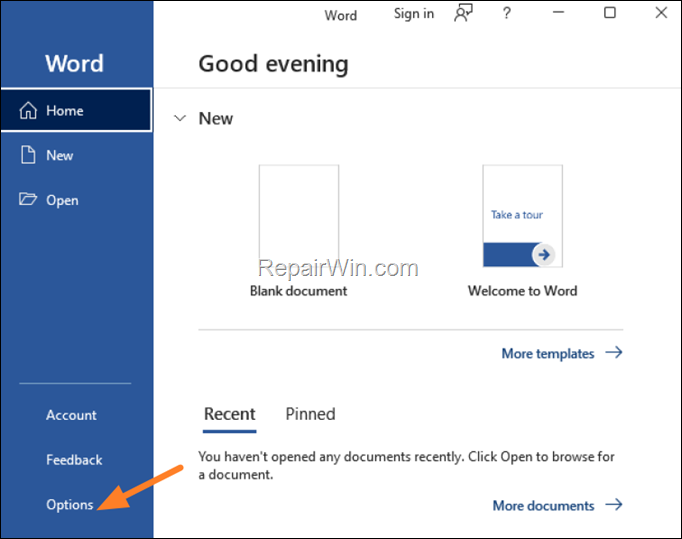
Task: Click the 'You haven't opened any documents' message
Action: 406,465
